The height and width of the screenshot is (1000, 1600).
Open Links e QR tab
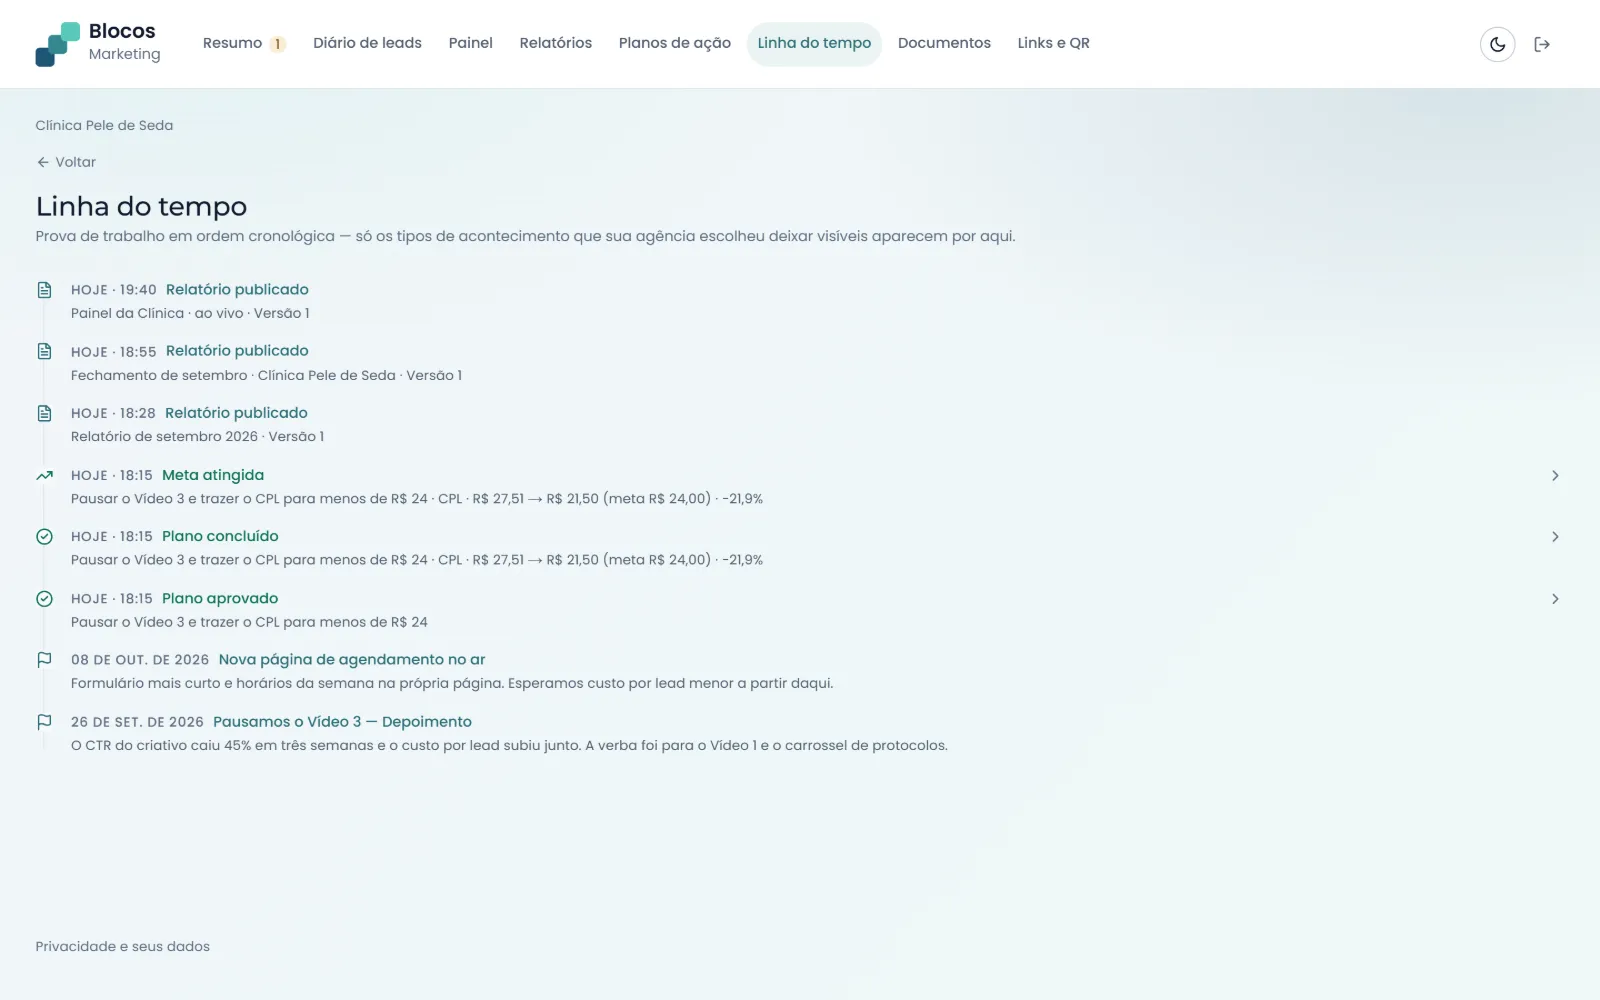click(1053, 43)
